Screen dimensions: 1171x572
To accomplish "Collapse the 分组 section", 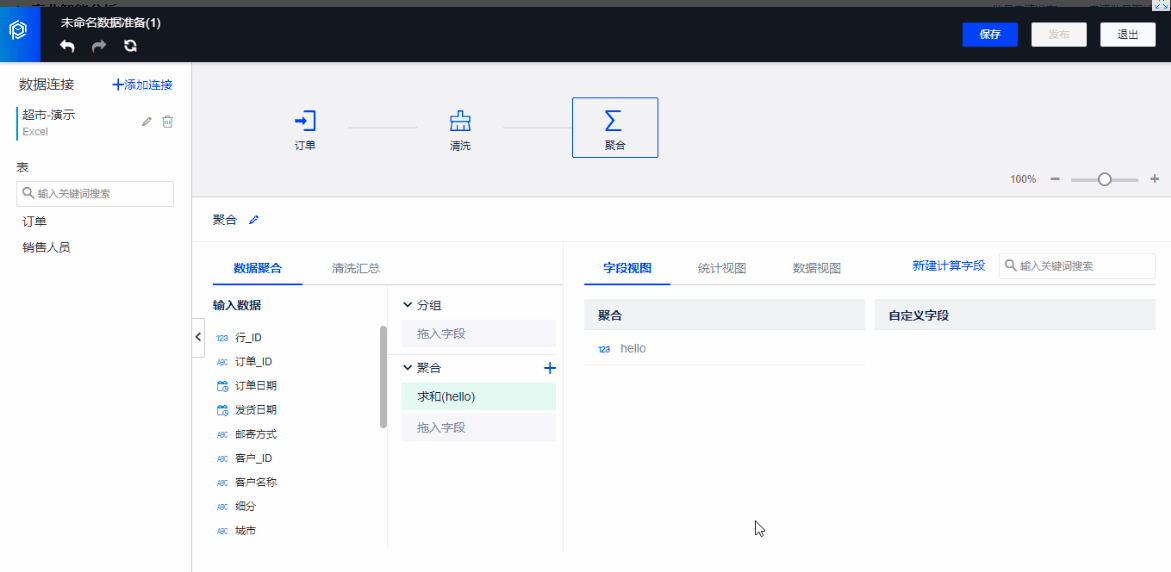I will tap(407, 305).
